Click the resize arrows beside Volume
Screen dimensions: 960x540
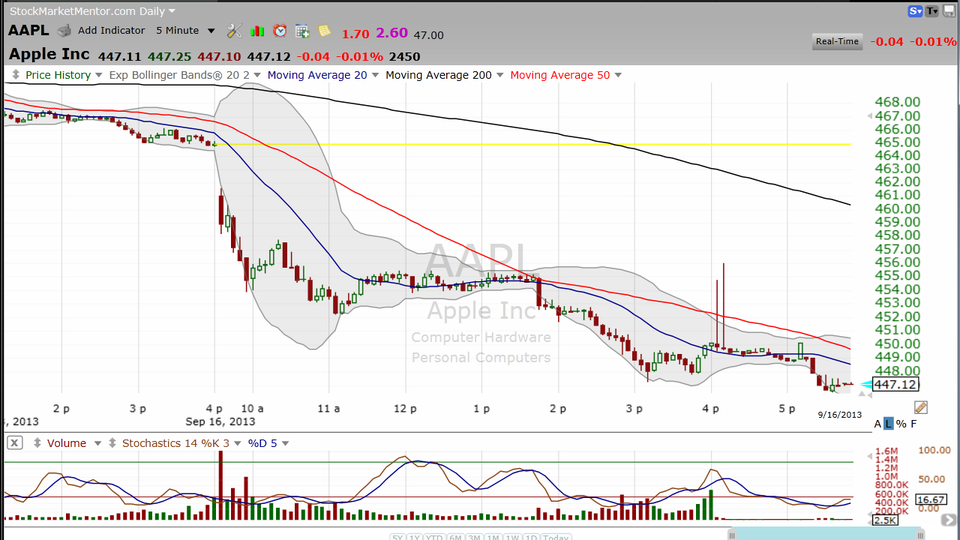tap(37, 443)
